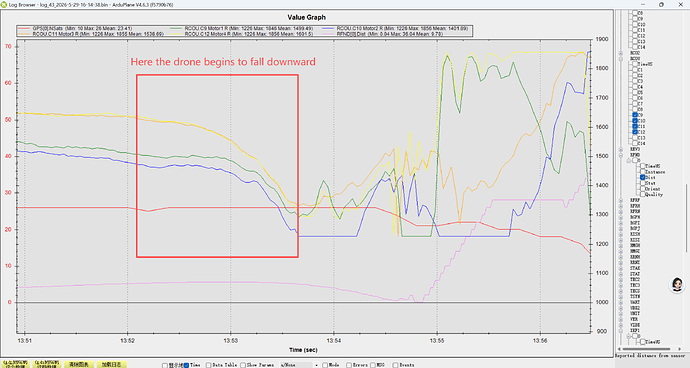Enable the Errors checkbox
The height and width of the screenshot is (368, 690).
click(x=349, y=365)
